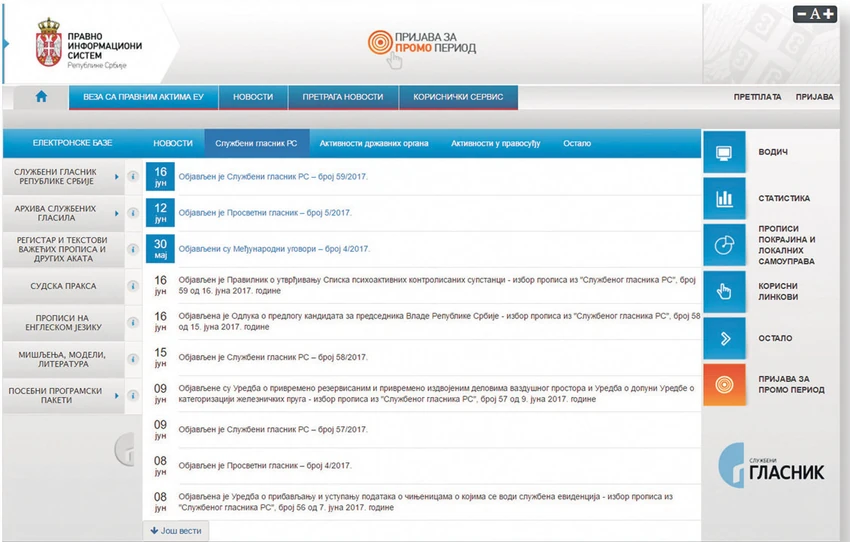Open Претрага новости menu item

(343, 97)
